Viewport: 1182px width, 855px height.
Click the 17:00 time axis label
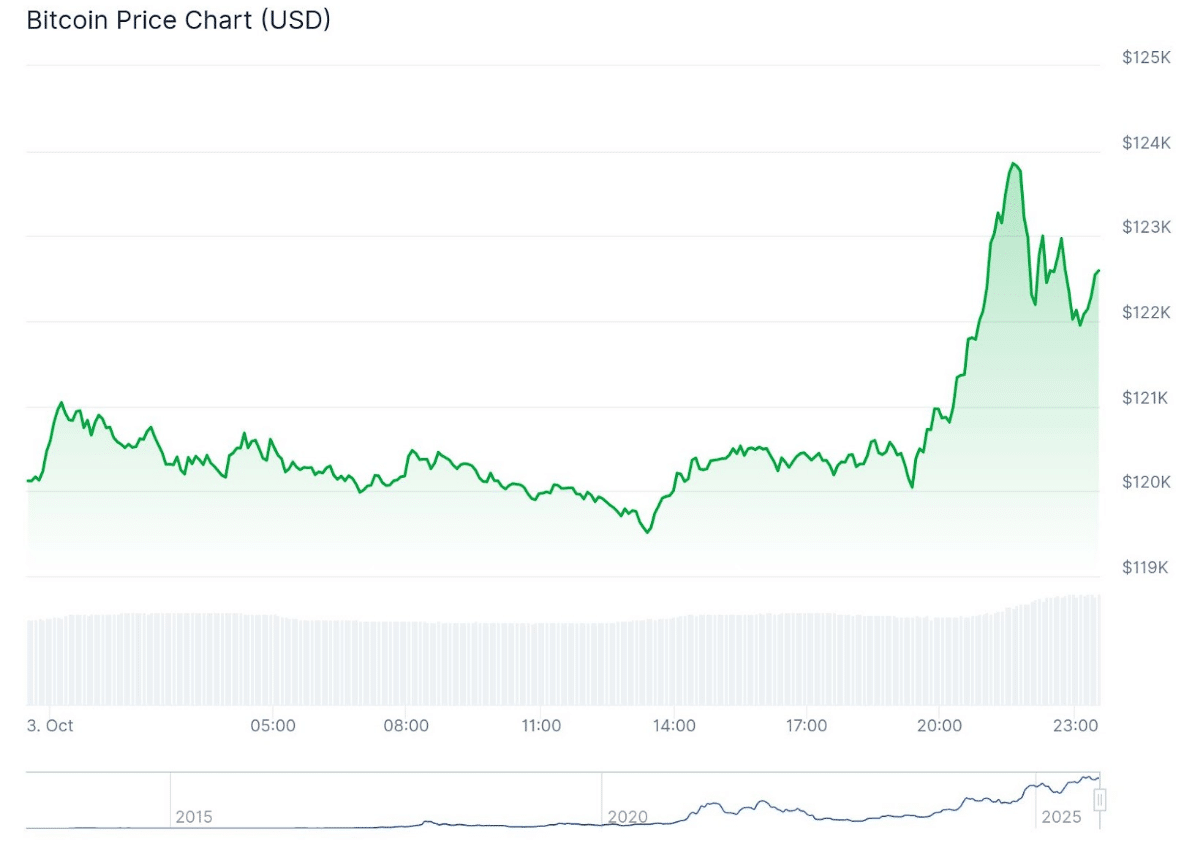[806, 725]
